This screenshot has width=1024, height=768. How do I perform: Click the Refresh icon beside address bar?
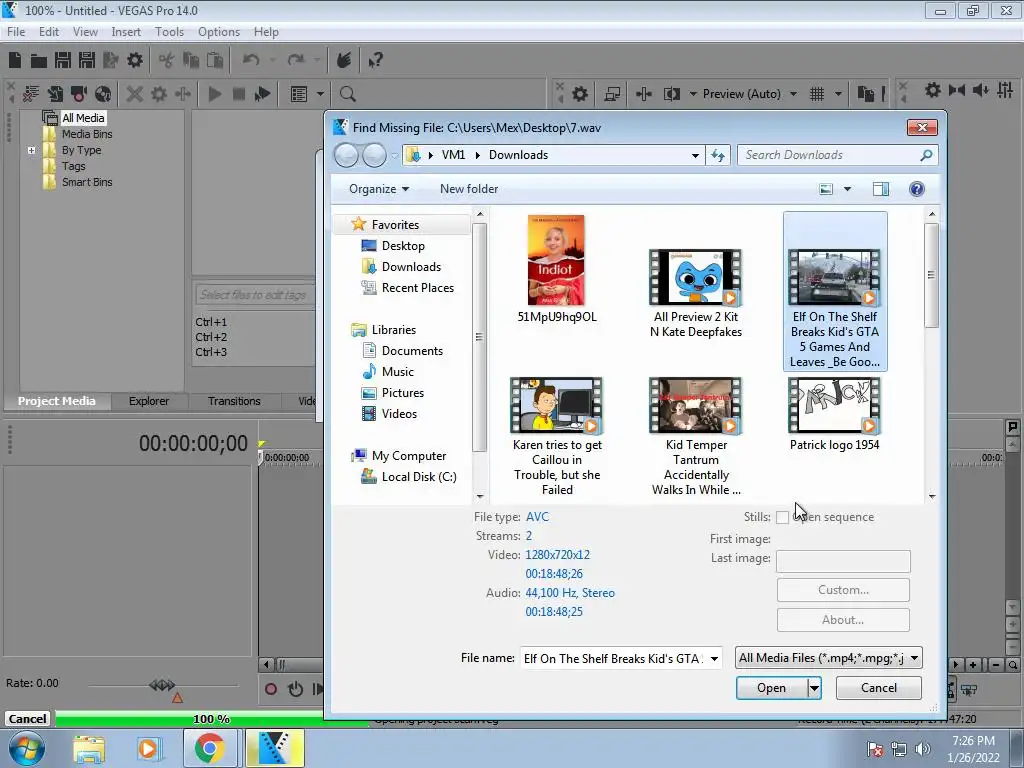[x=718, y=155]
